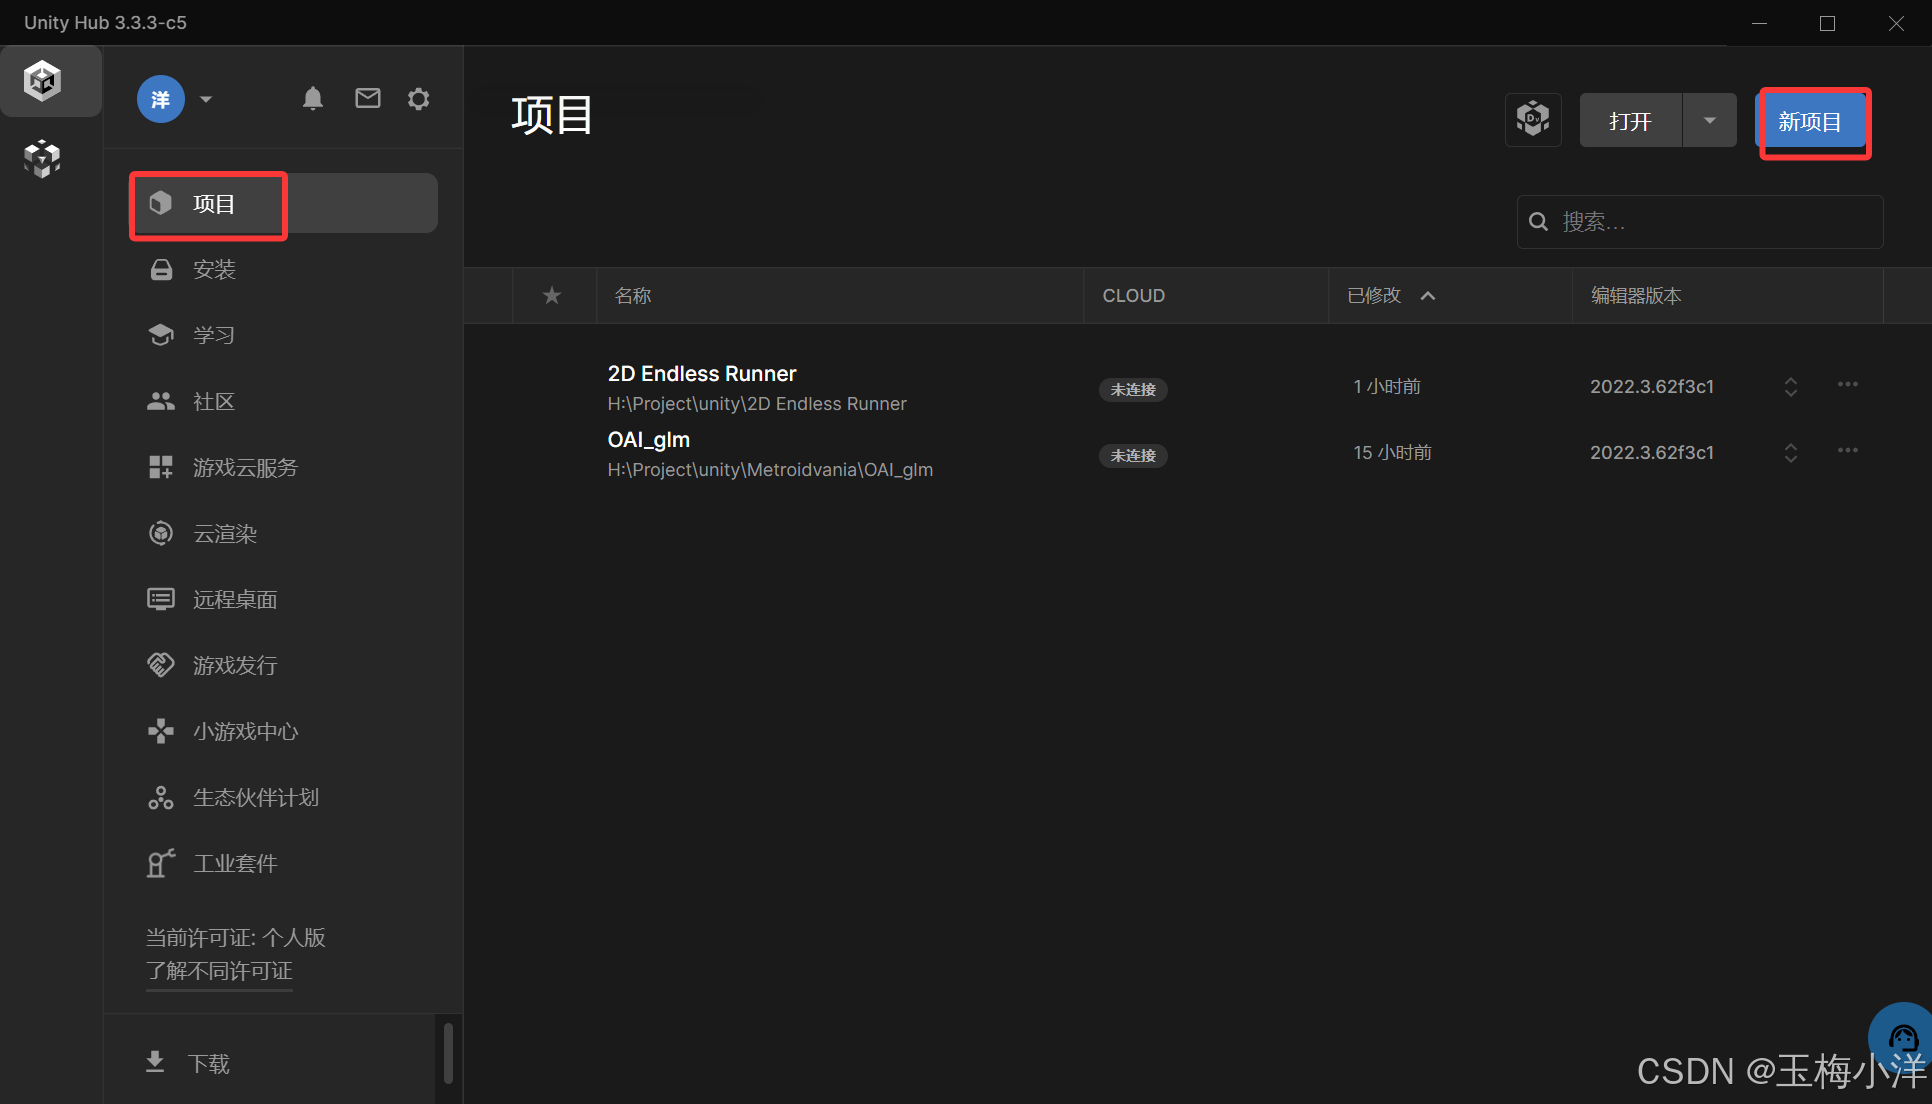Open more options for 2D Endless Runner
The image size is (1932, 1104).
point(1847,385)
